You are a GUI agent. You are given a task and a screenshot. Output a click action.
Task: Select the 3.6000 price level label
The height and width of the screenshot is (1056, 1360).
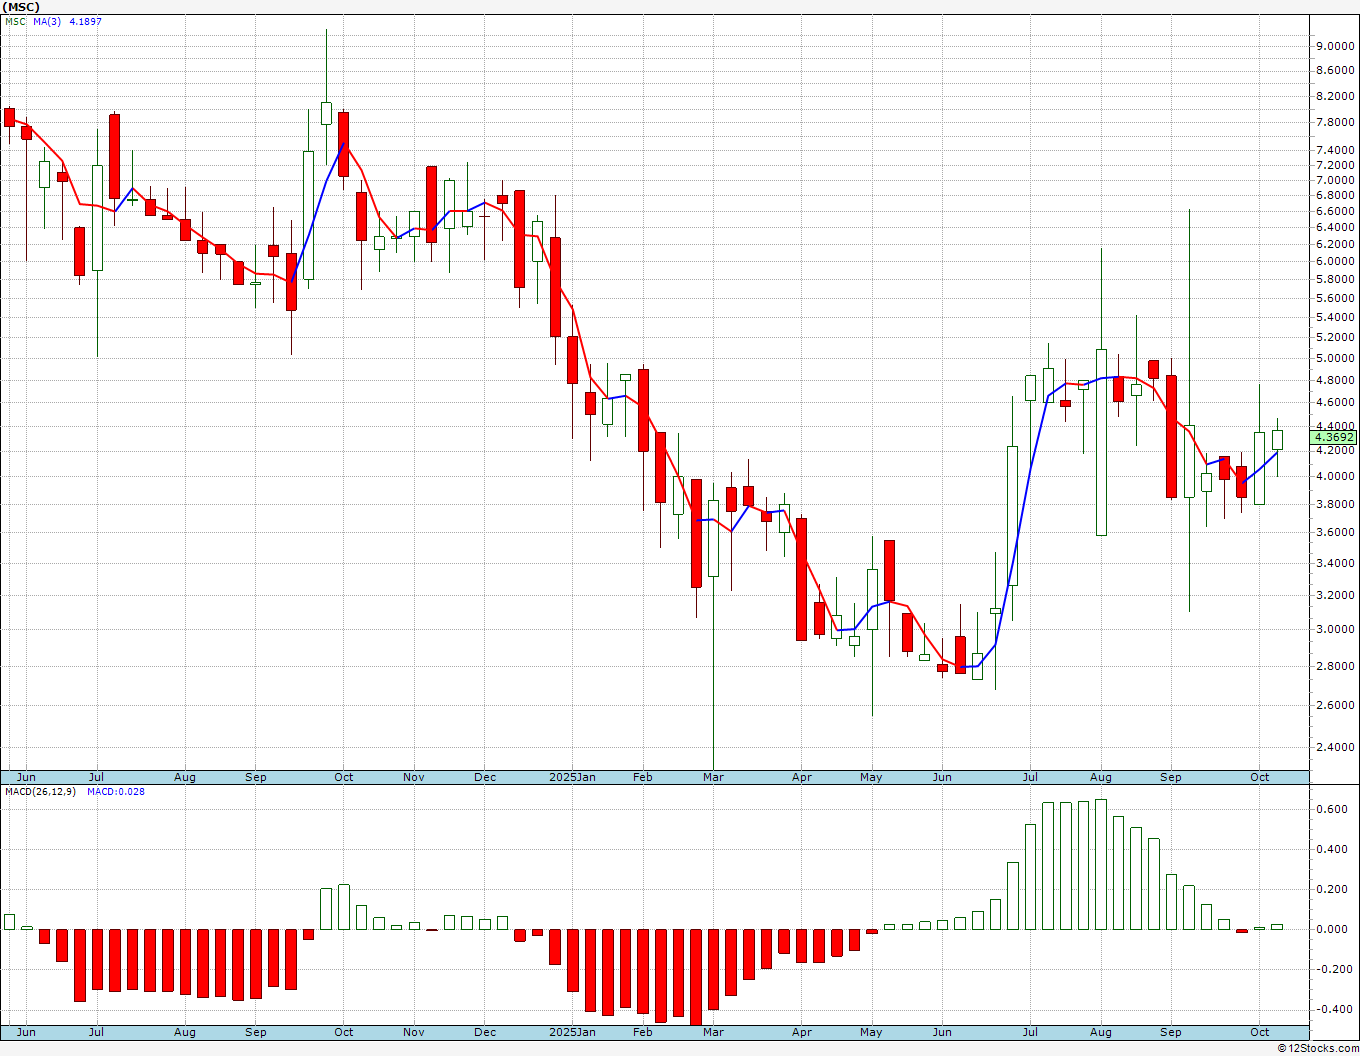(1337, 532)
